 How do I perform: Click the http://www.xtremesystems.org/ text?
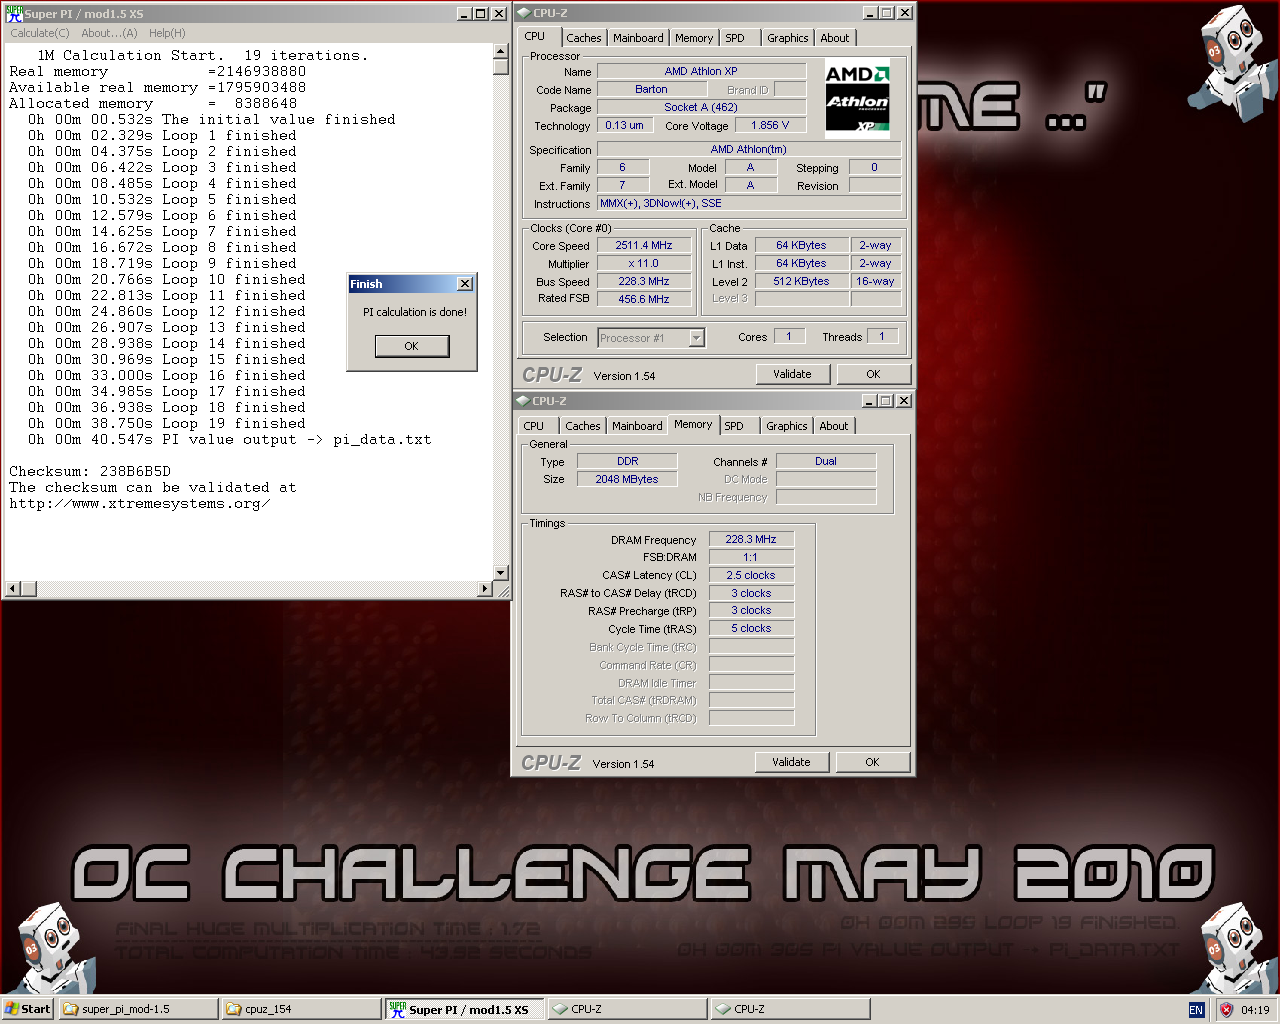coord(139,503)
